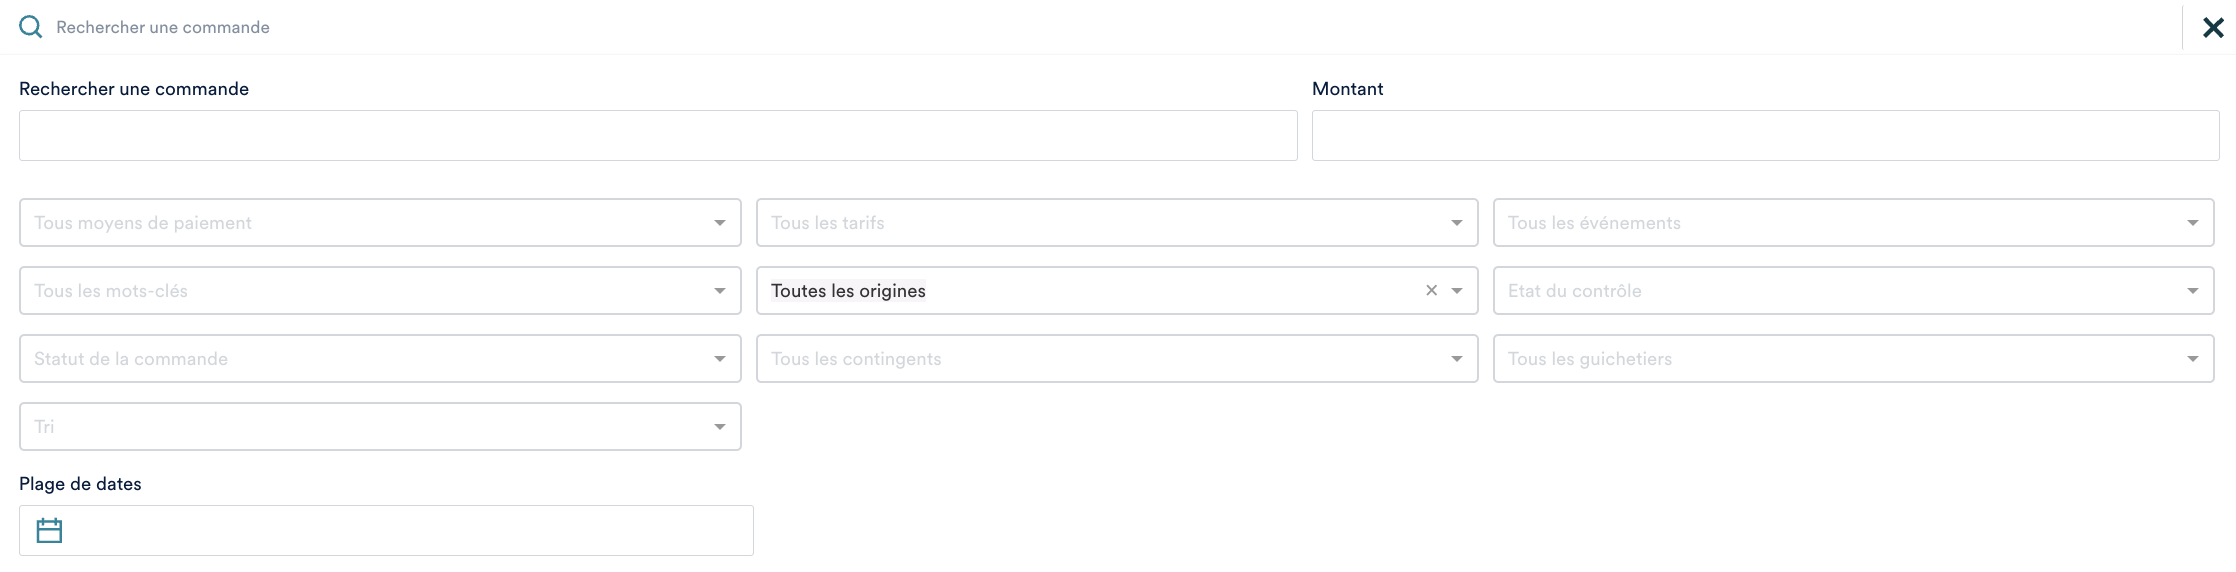
Task: Open 'Tous les guichetiers' dropdown
Action: 1853,359
